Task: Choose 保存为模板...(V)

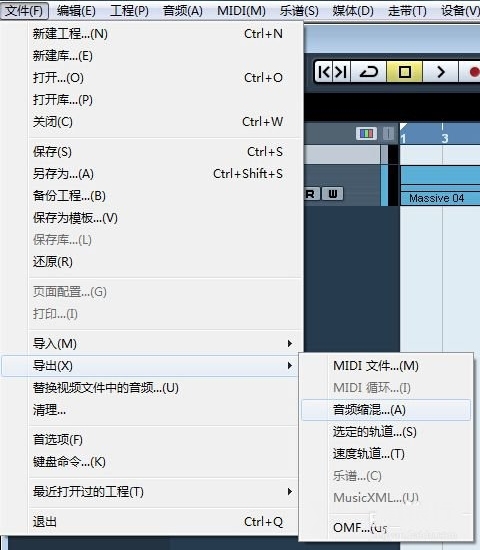Action: 152,218
